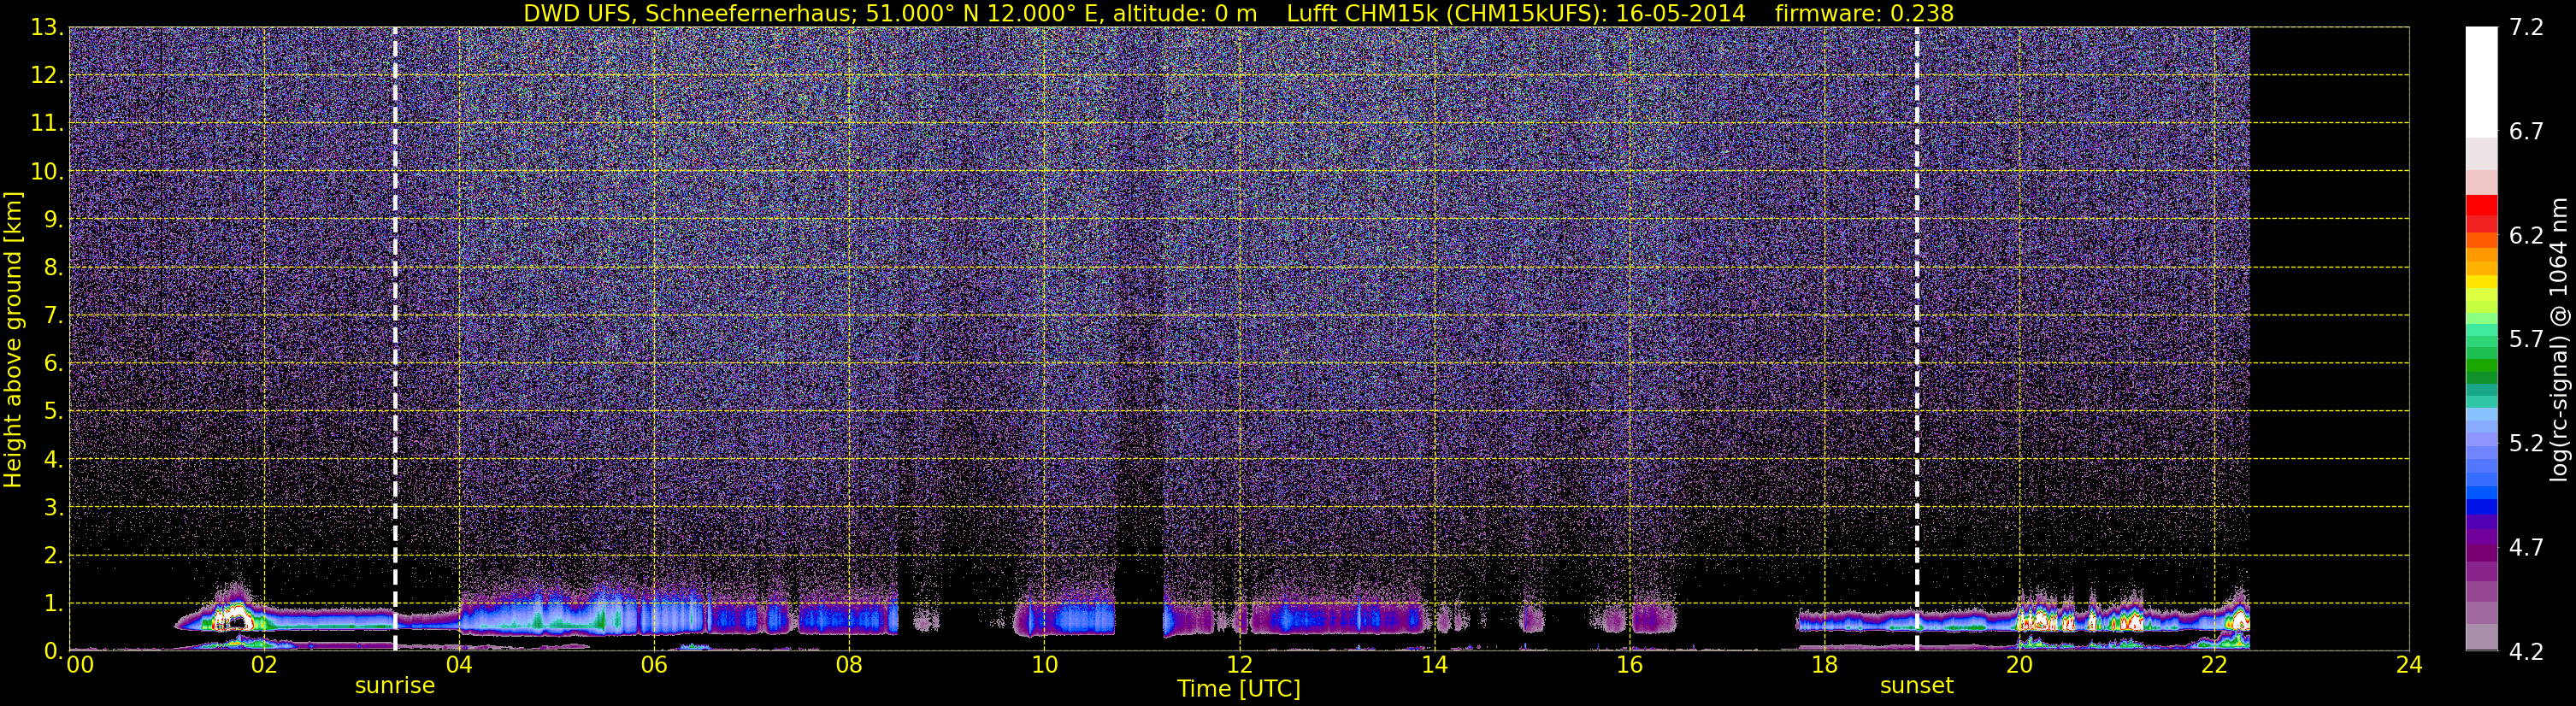The width and height of the screenshot is (2576, 706).
Task: Click time axis tick label 10
Action: tap(1044, 665)
